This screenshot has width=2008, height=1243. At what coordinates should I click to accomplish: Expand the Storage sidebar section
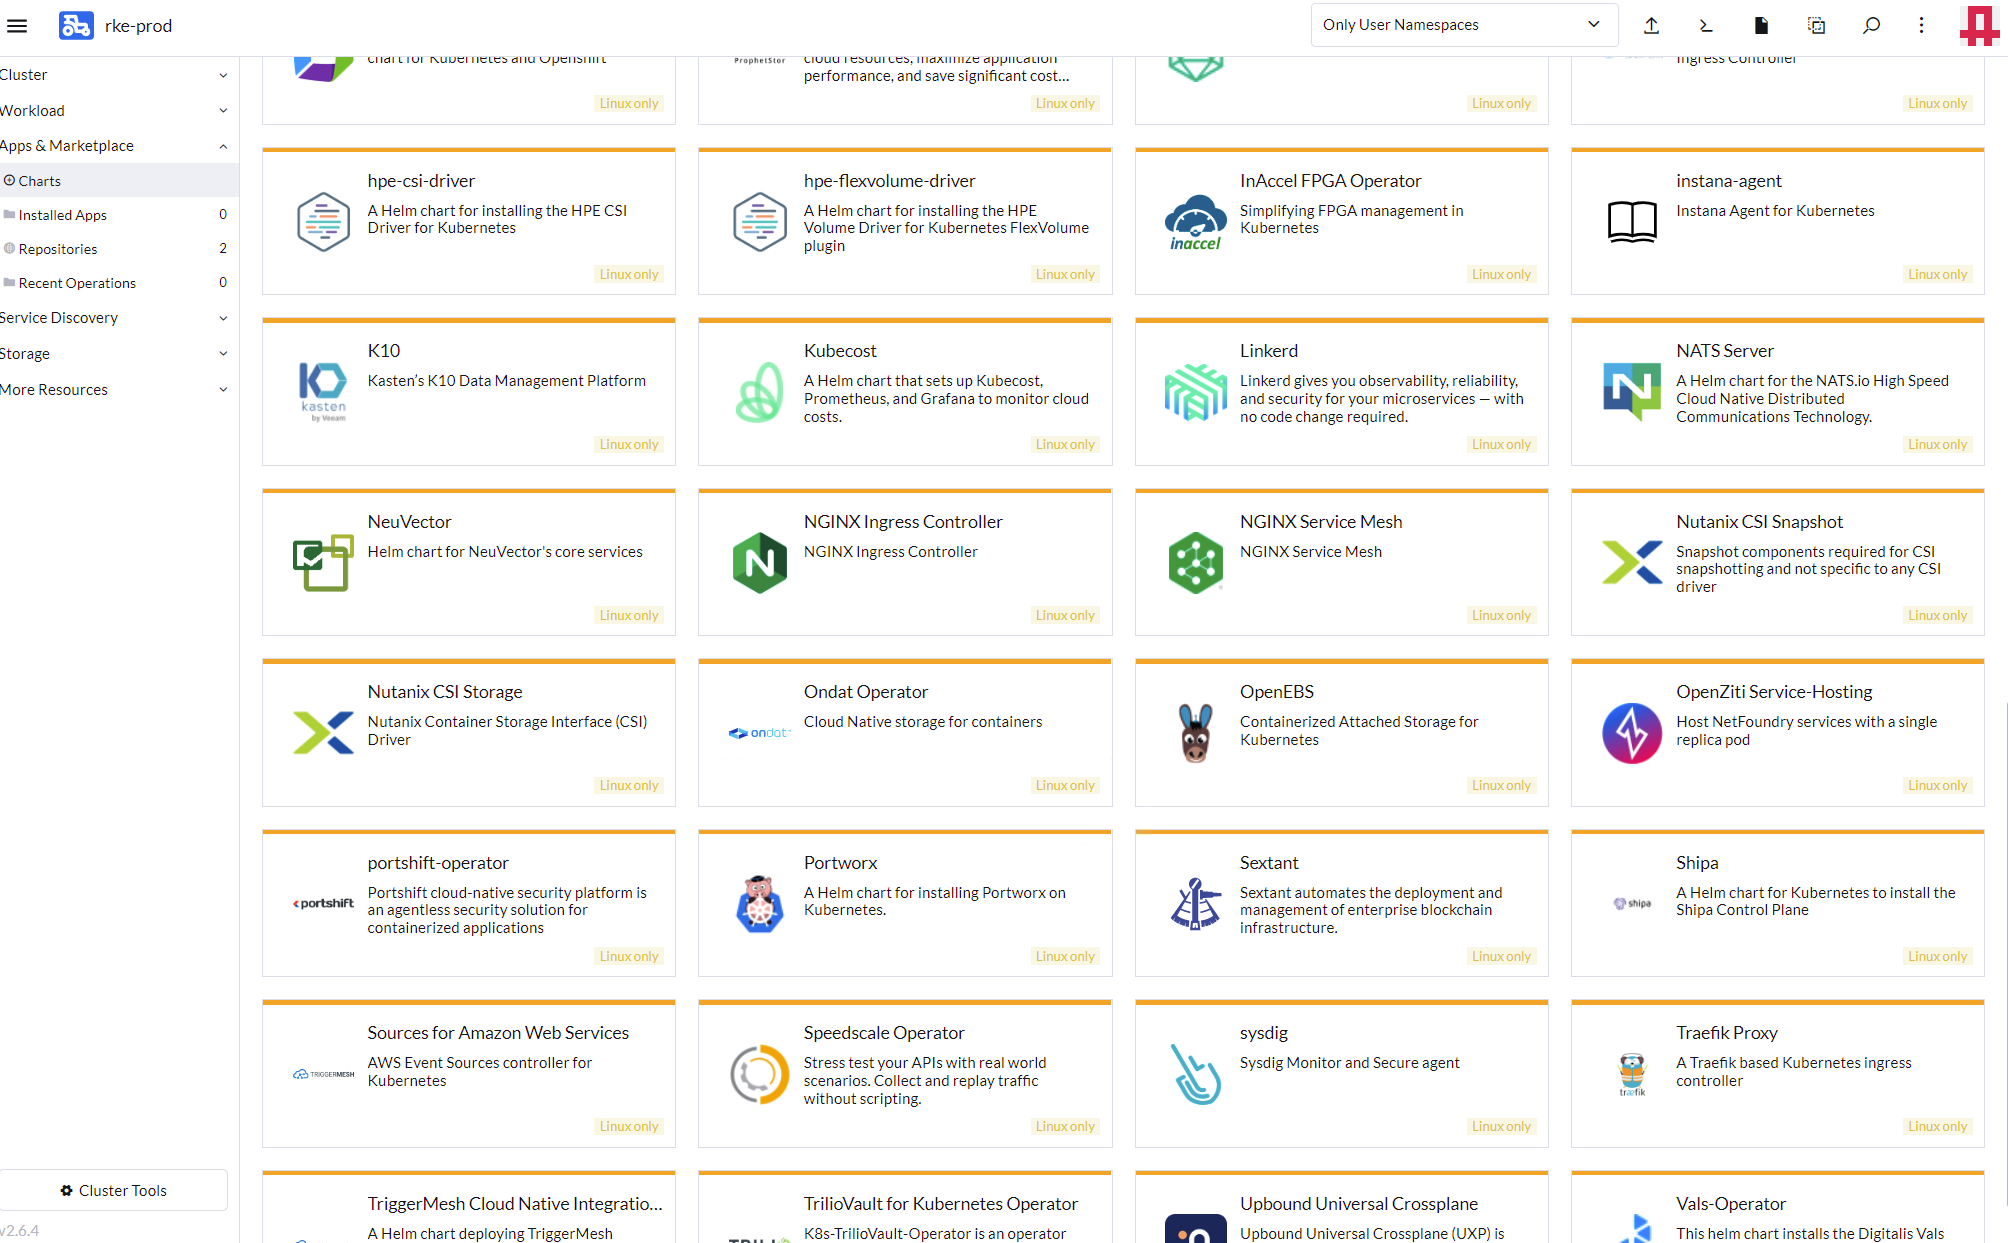click(x=116, y=354)
